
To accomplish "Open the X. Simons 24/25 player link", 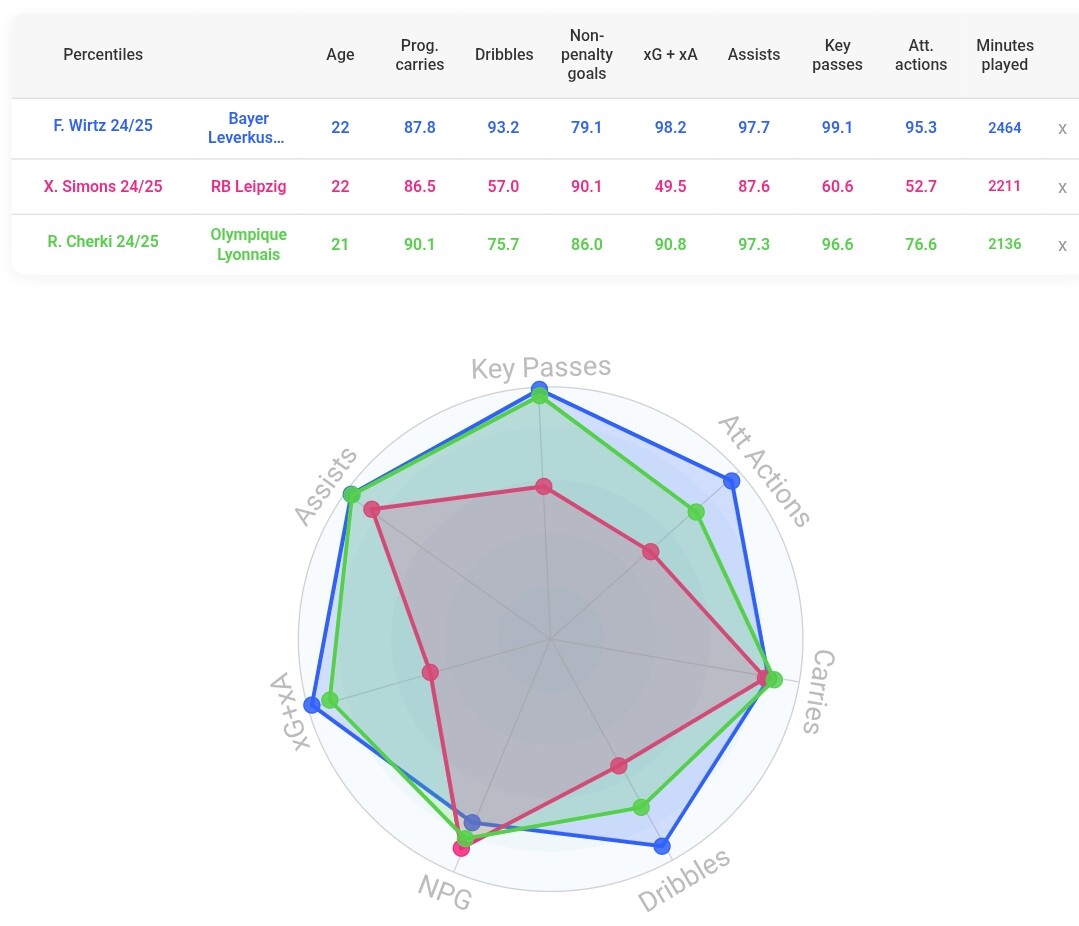I will tap(103, 186).
